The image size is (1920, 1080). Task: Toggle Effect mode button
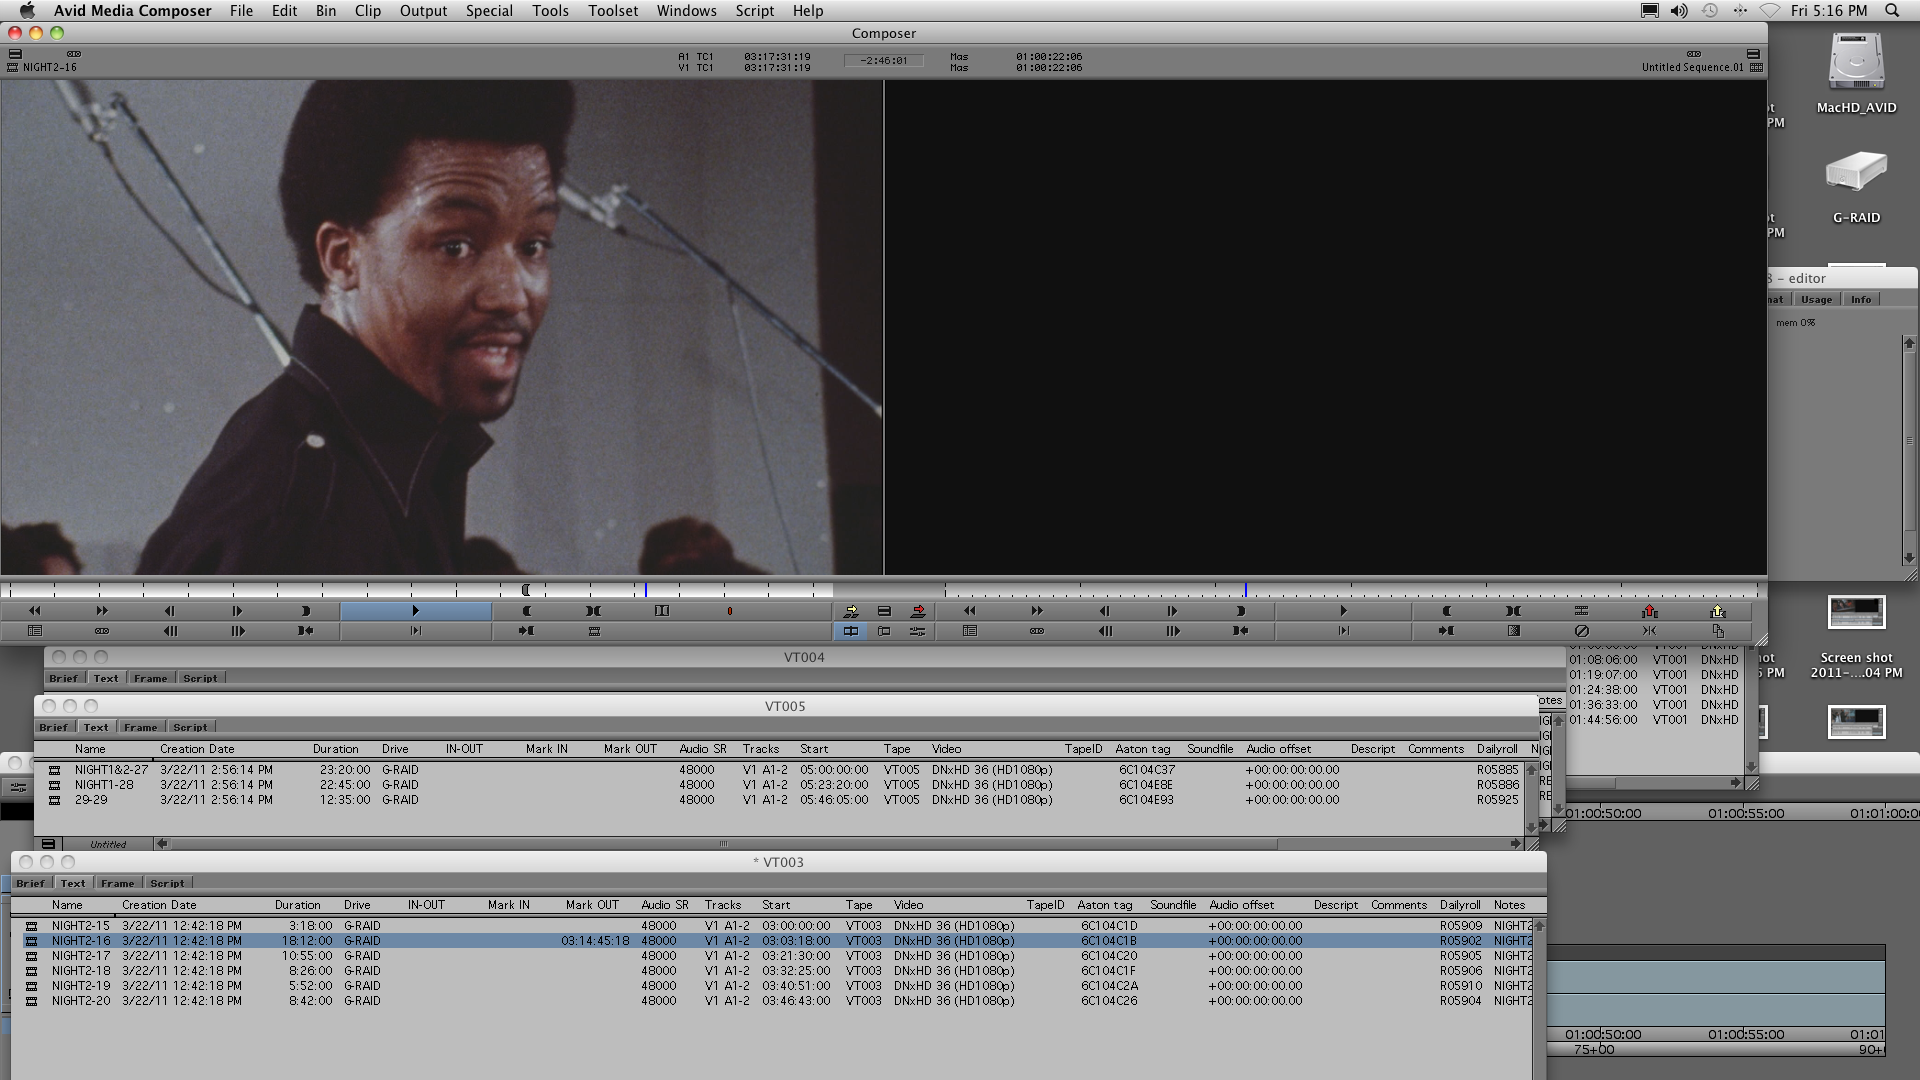pyautogui.click(x=917, y=631)
